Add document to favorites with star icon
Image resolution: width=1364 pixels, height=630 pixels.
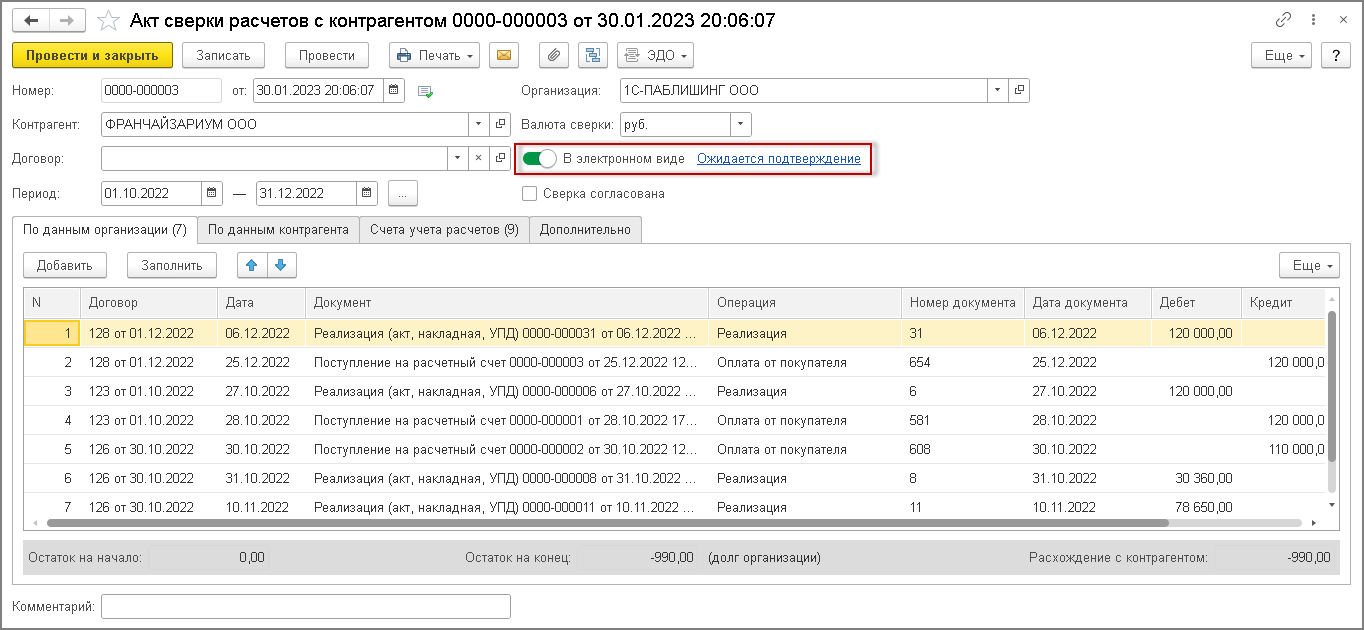(x=108, y=20)
